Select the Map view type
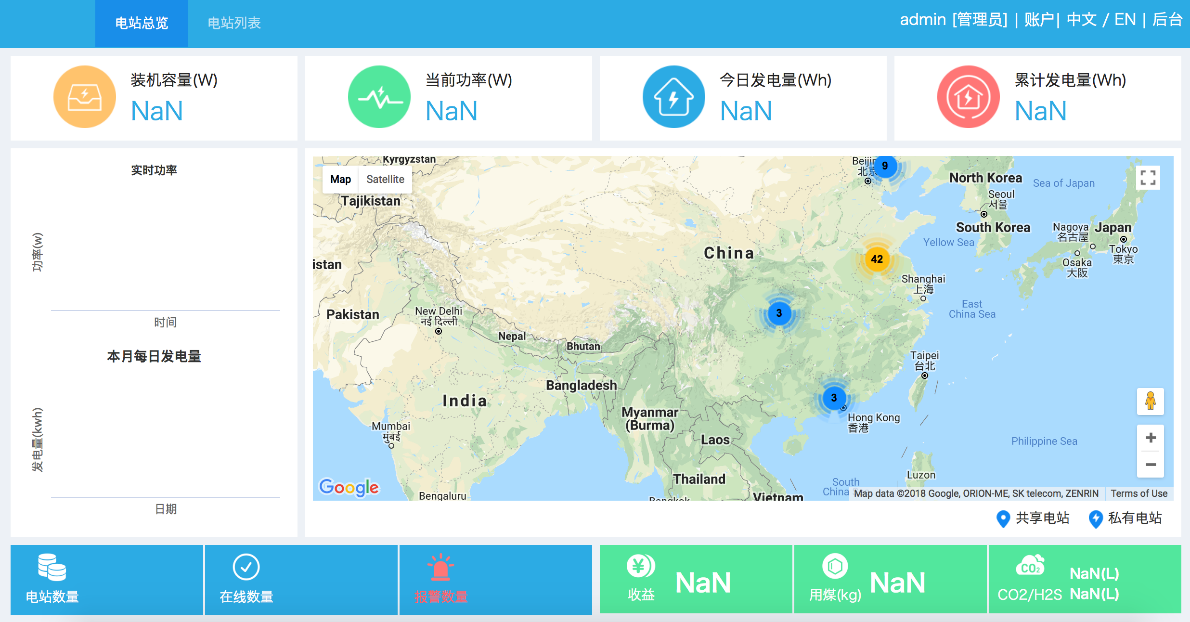The image size is (1190, 622). tap(341, 179)
